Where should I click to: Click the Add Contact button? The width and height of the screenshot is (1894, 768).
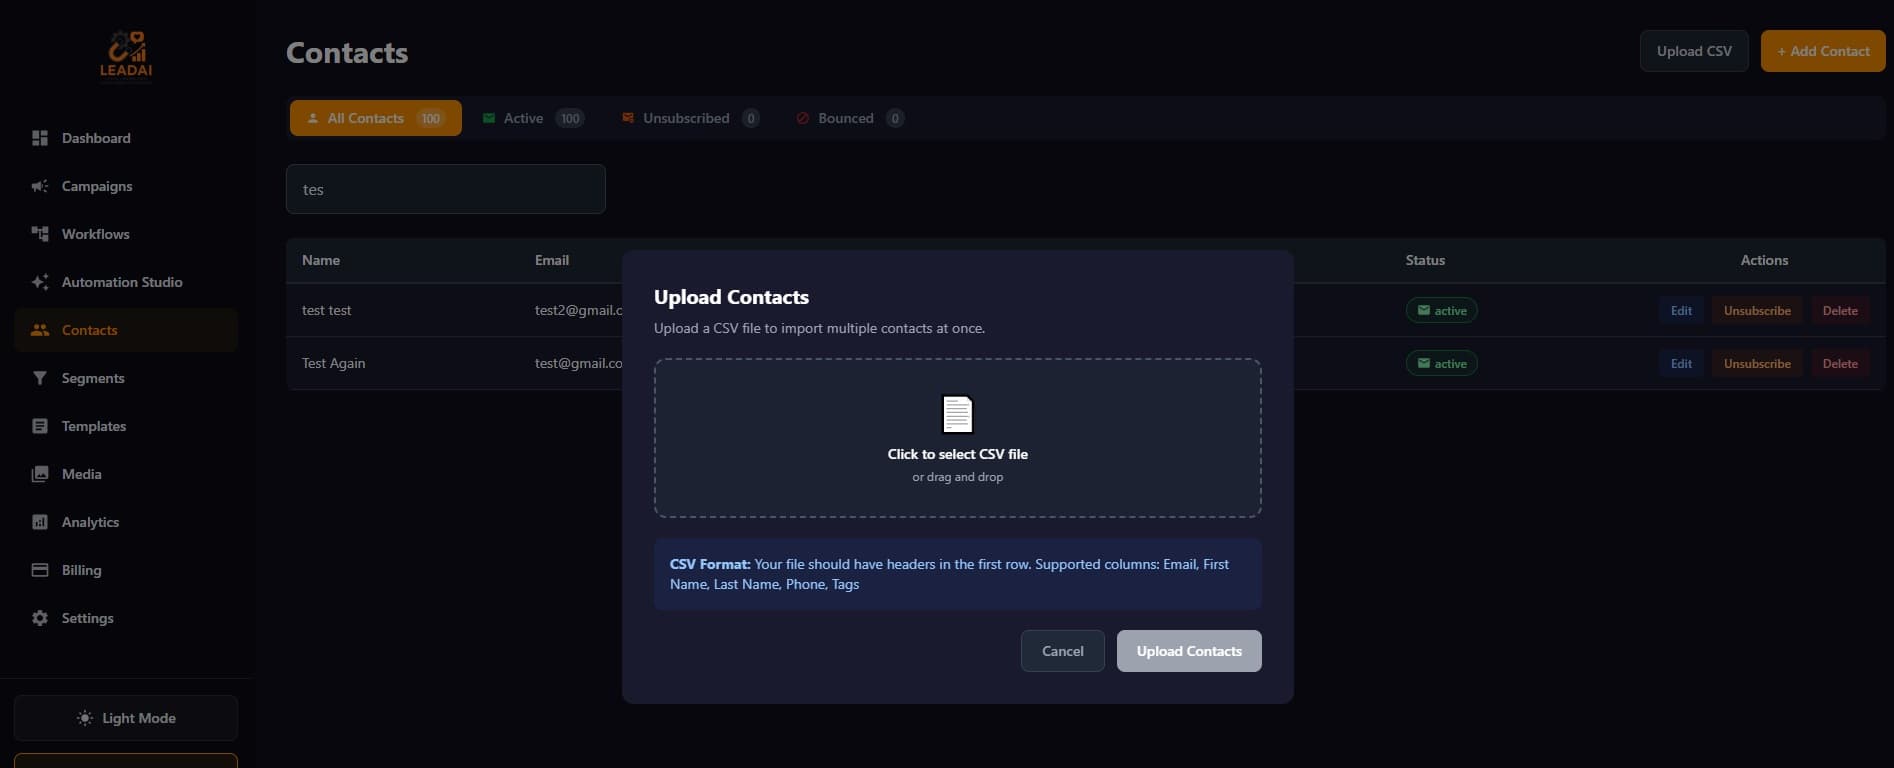[1823, 51]
